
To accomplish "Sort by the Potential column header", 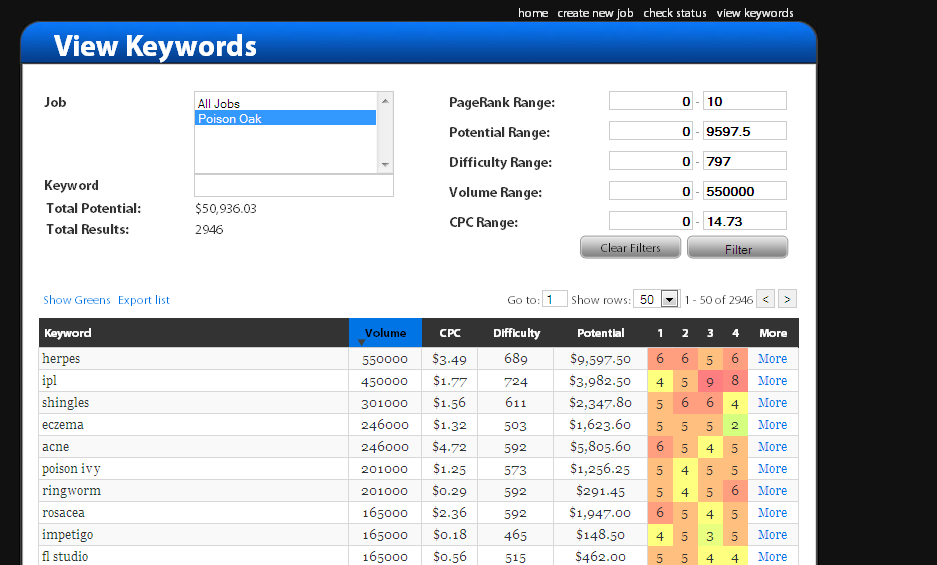I will point(601,333).
